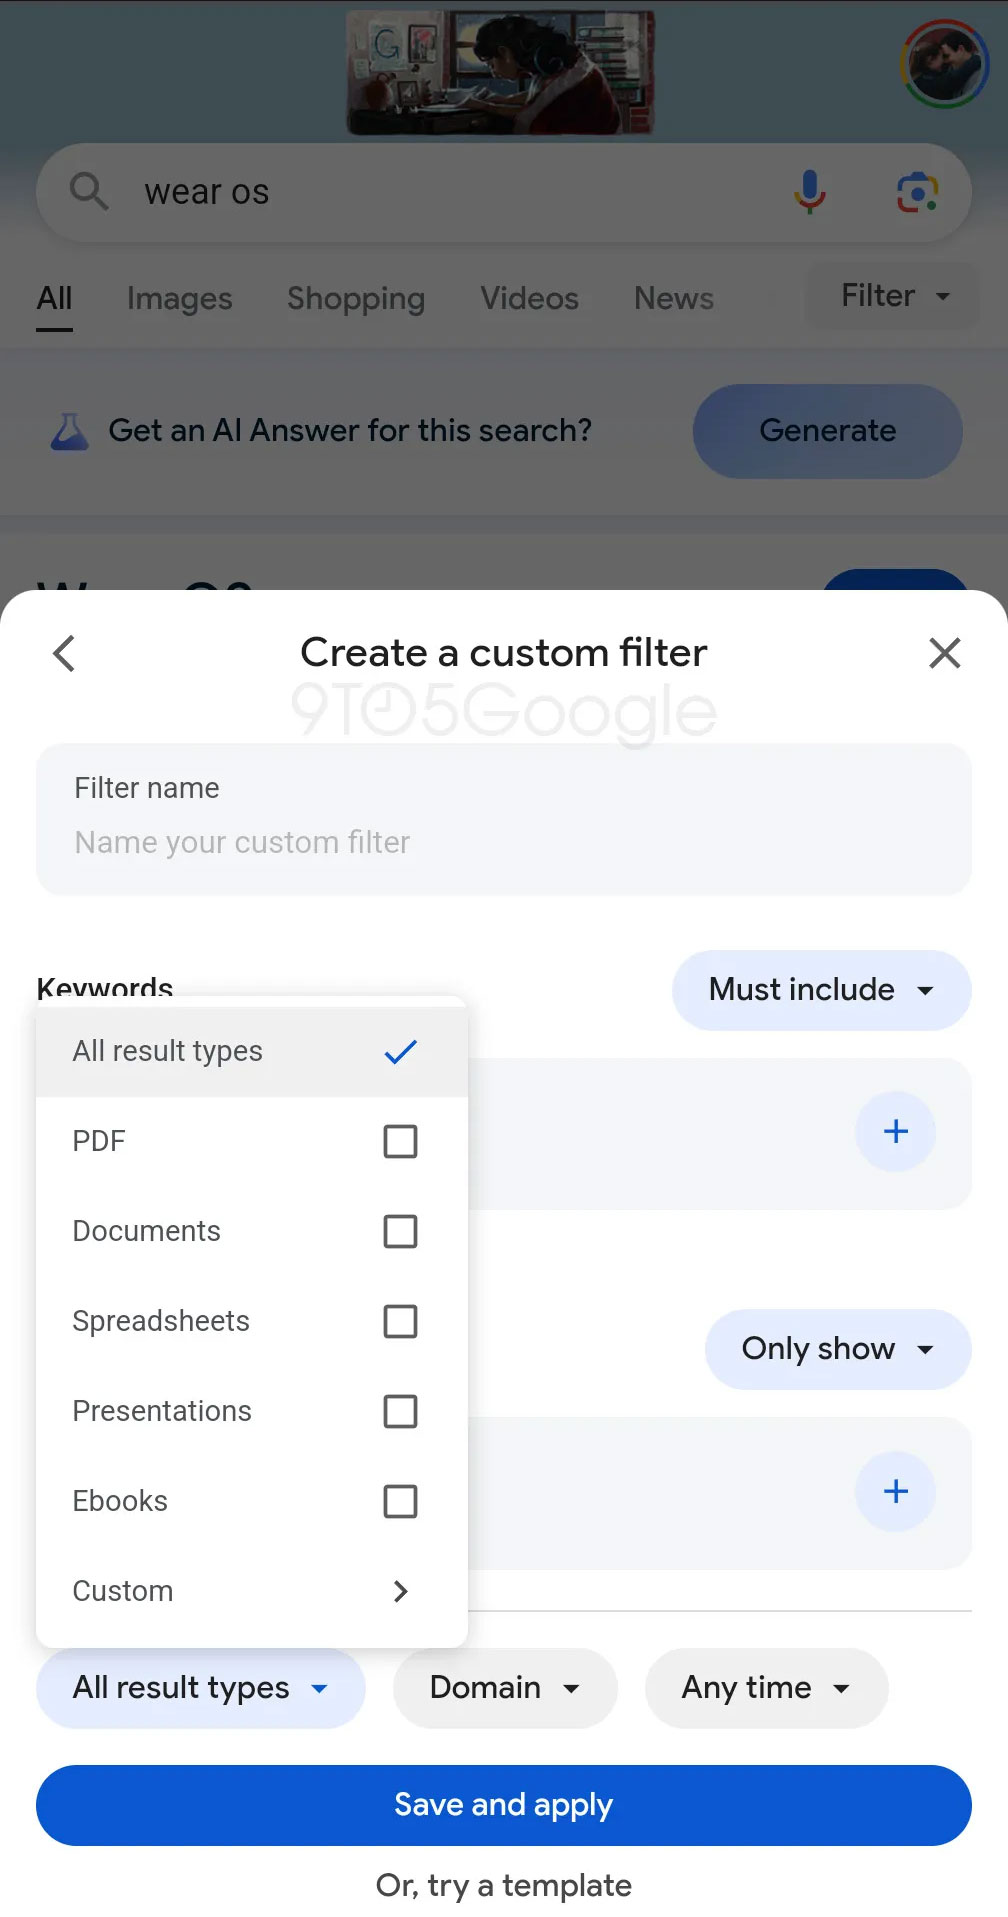Check the Documents checkbox
The height and width of the screenshot is (1917, 1008).
pyautogui.click(x=400, y=1231)
